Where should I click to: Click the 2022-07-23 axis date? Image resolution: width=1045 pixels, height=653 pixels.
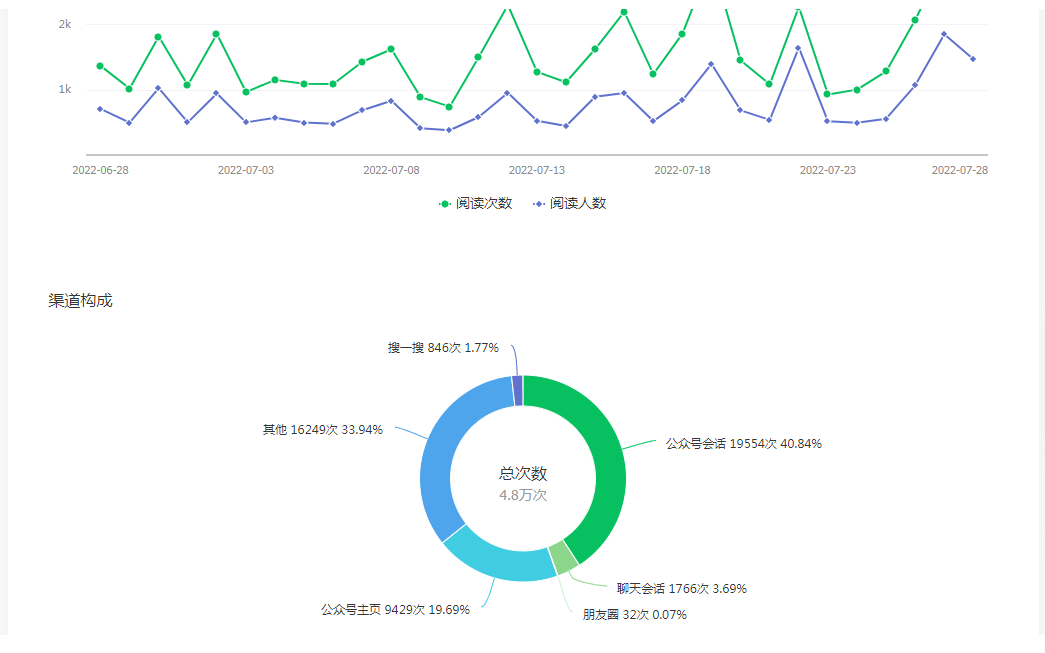click(x=828, y=170)
